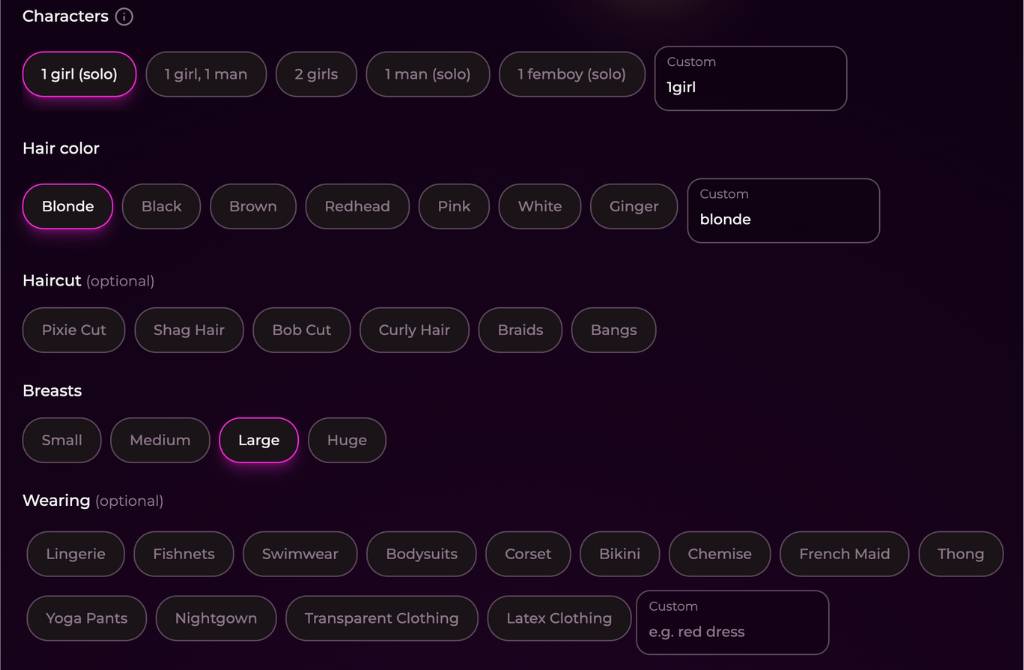This screenshot has height=670, width=1024.
Task: Click the hair color Custom input field
Action: (783, 219)
